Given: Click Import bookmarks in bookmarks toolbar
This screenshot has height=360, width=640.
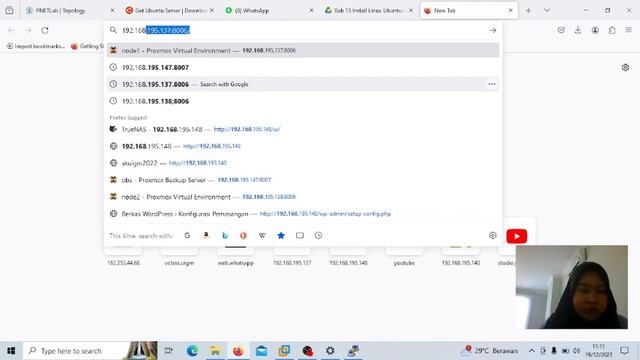Looking at the screenshot, I should click(x=36, y=46).
